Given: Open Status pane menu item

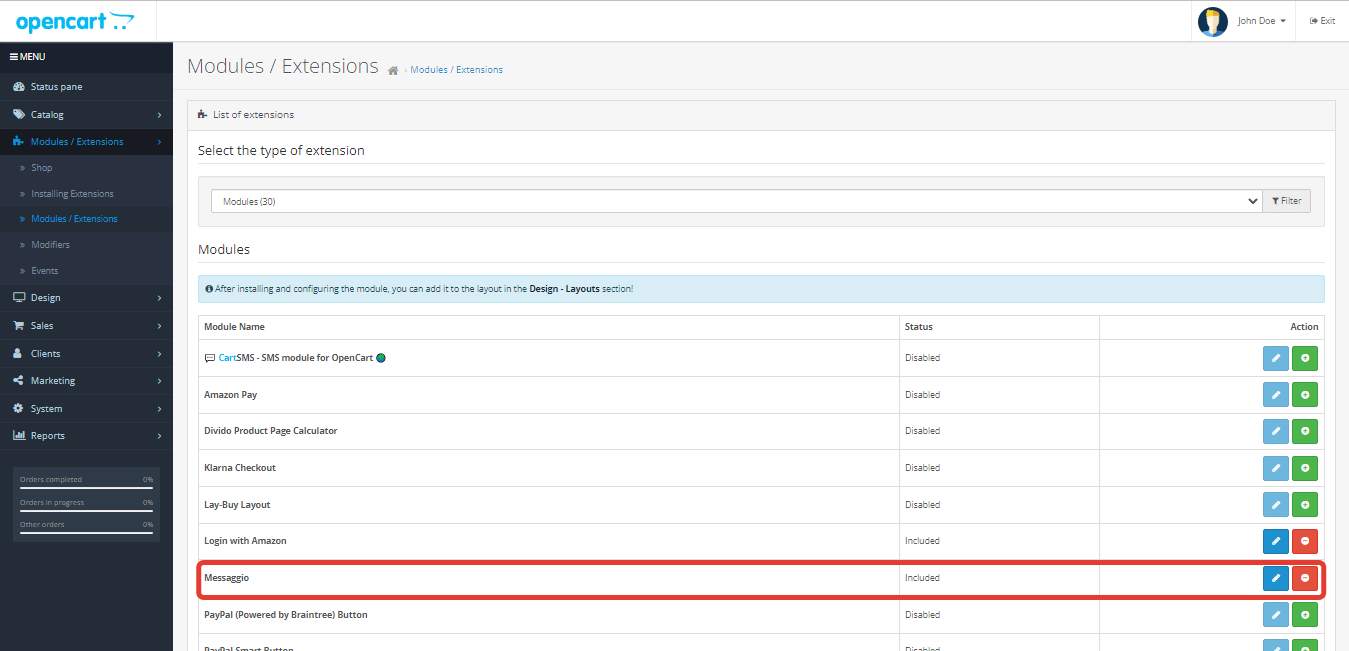Looking at the screenshot, I should point(86,87).
